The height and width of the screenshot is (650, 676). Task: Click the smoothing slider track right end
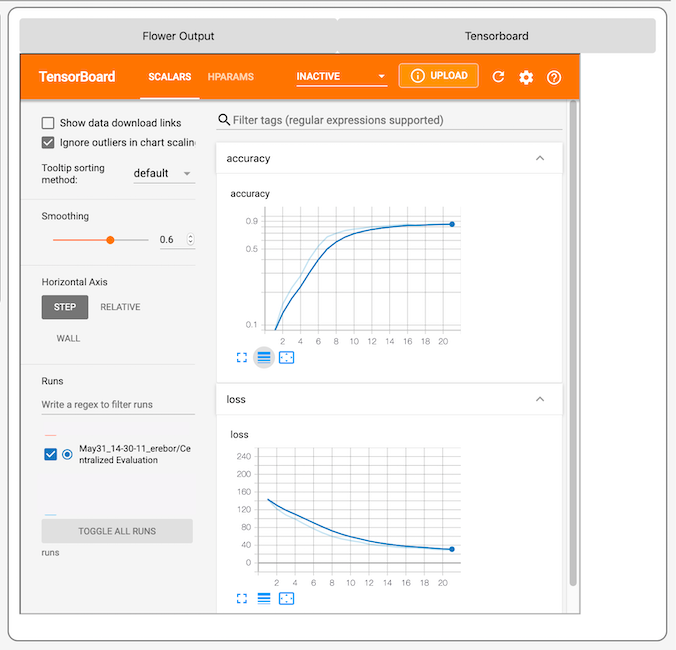tap(147, 240)
